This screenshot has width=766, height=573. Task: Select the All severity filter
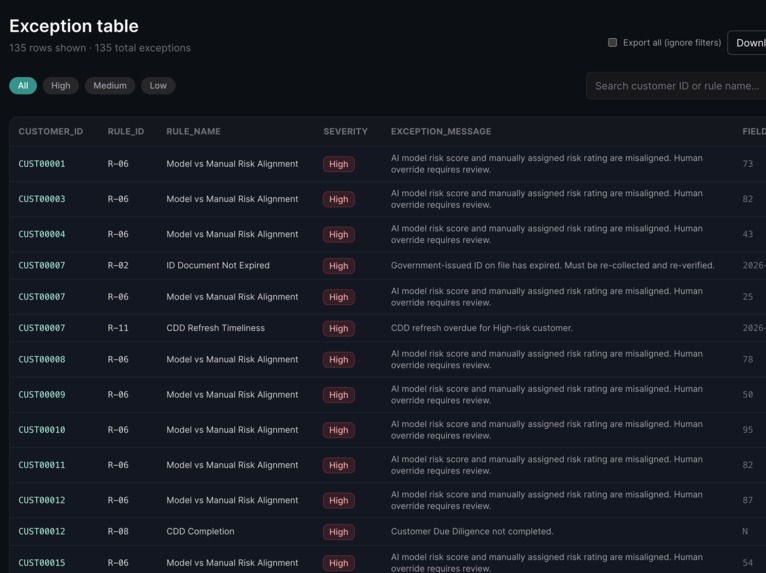click(x=23, y=85)
